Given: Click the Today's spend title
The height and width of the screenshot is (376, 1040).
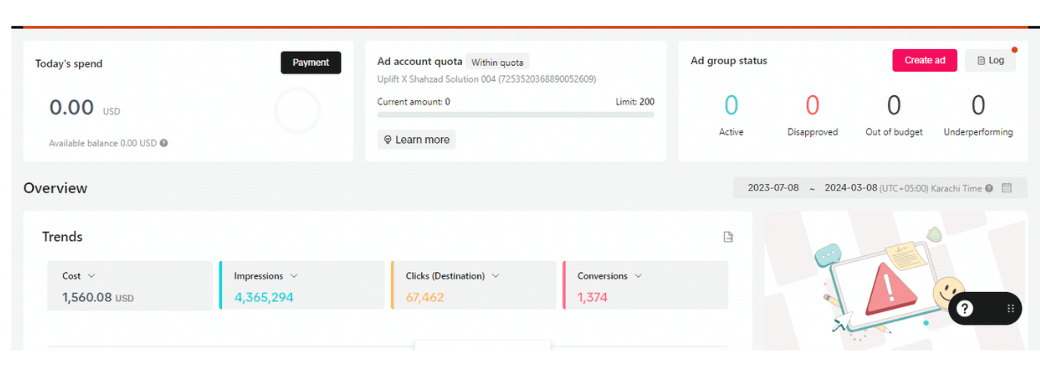Looking at the screenshot, I should [x=69, y=64].
